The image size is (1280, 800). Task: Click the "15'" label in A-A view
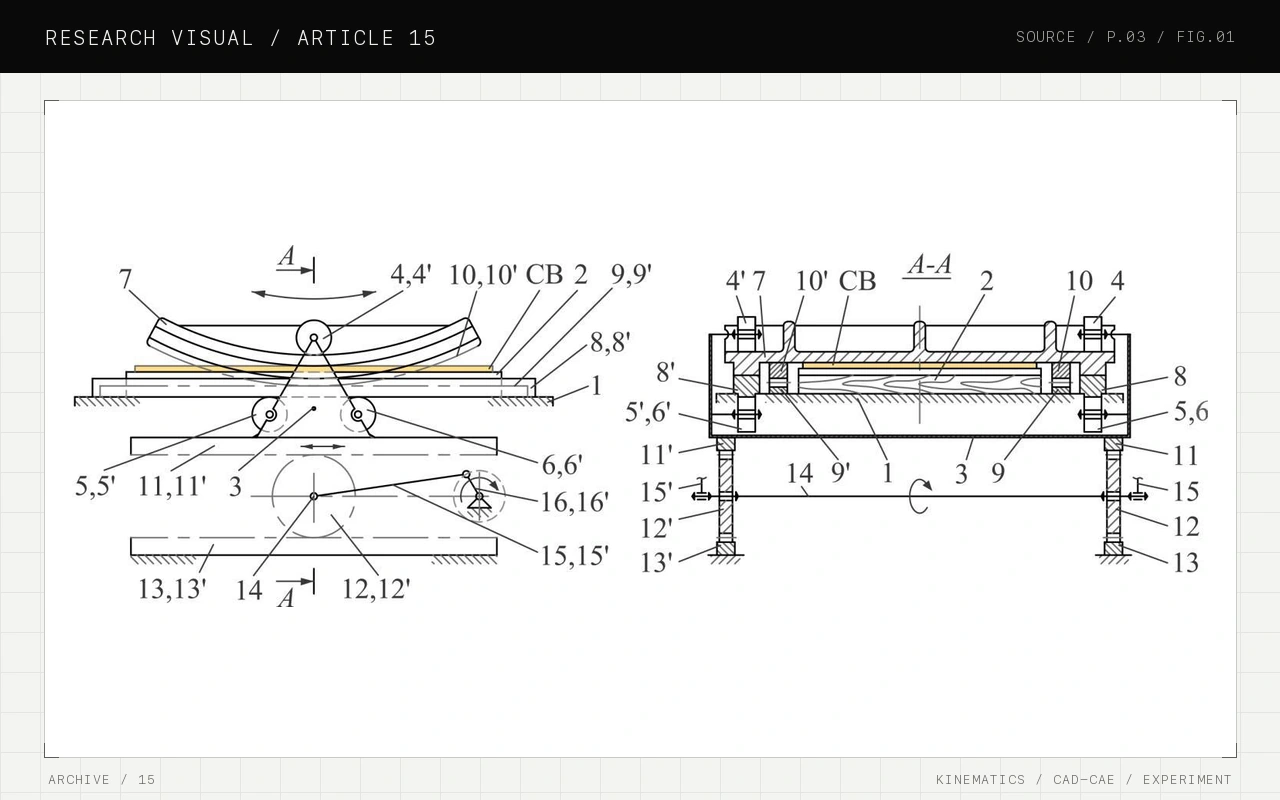point(657,492)
